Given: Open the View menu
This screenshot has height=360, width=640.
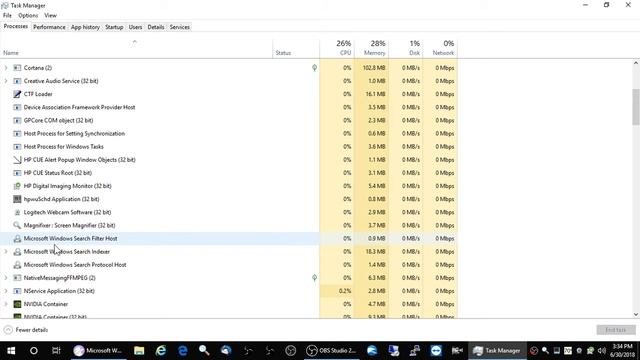Looking at the screenshot, I should (51, 16).
